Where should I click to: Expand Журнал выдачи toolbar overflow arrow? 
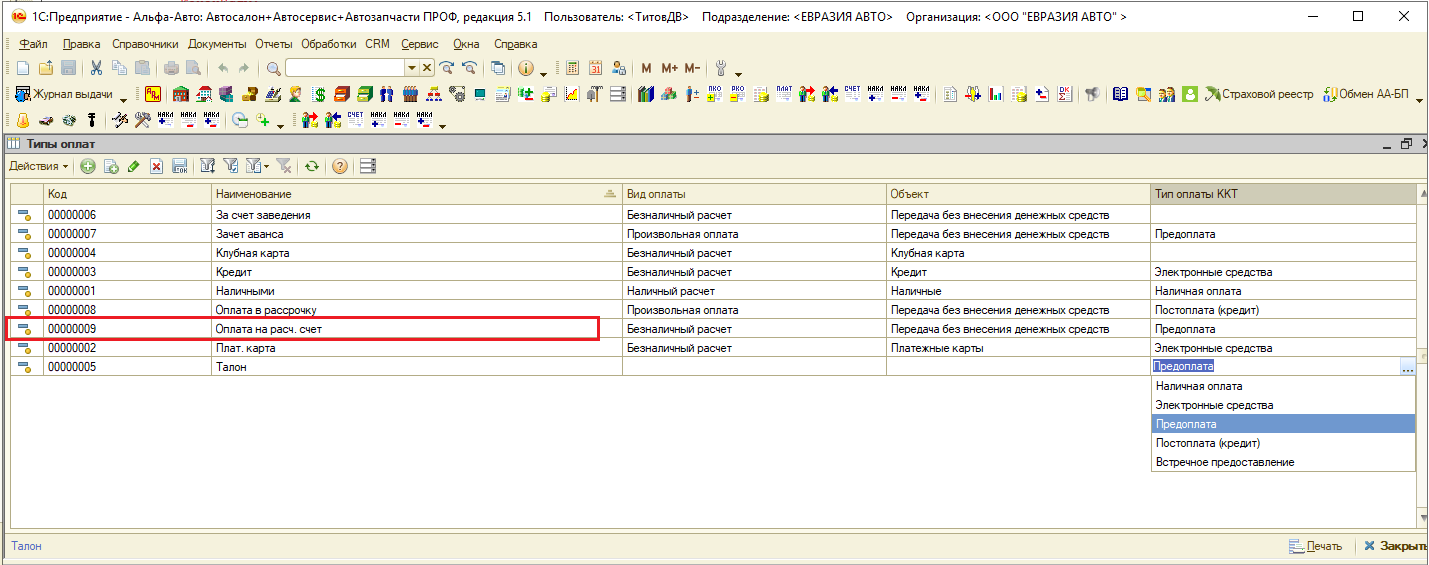124,98
